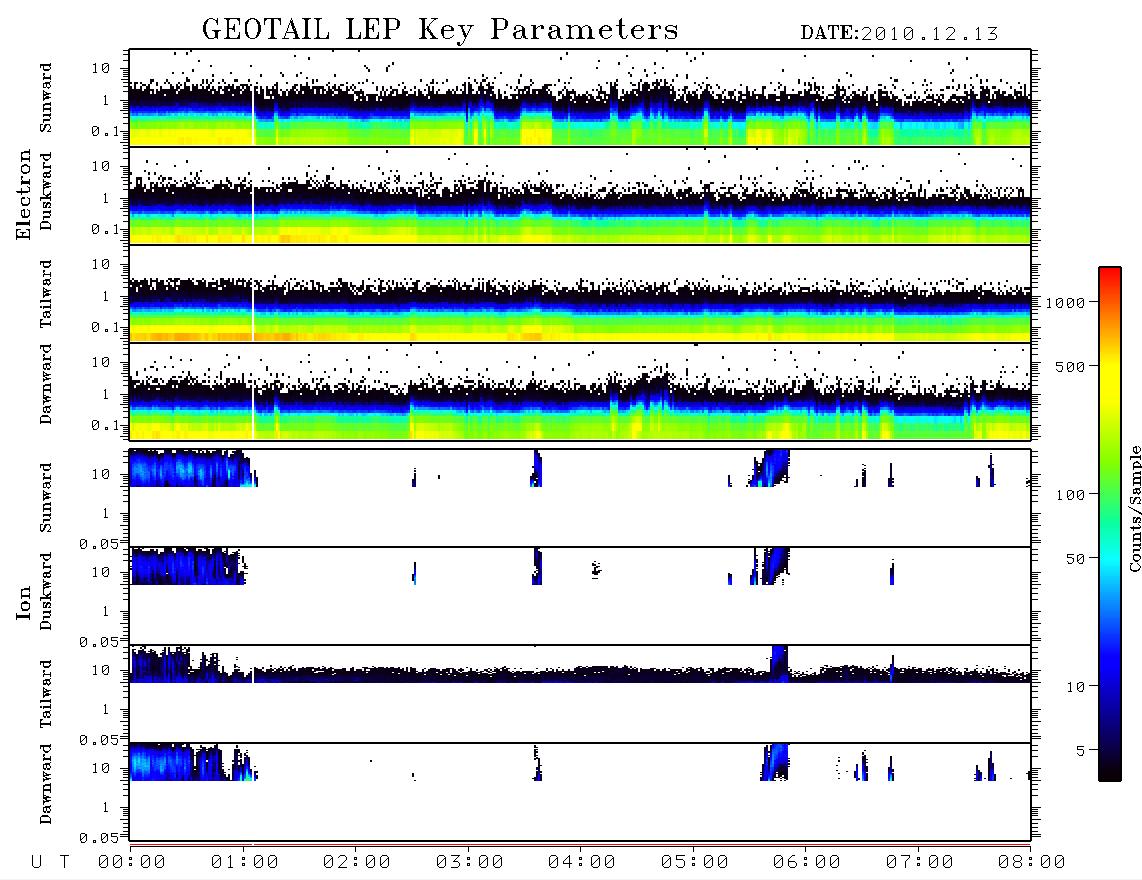Click the GEOTAIL LEP Key Parameters title
Screen dimensions: 1142x880
point(440,30)
